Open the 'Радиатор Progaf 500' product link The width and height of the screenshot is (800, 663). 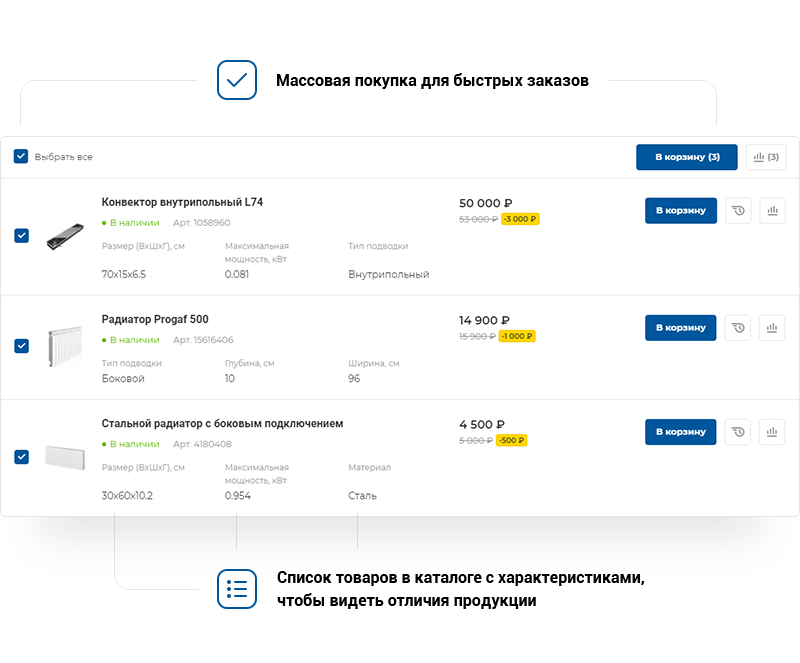click(155, 320)
